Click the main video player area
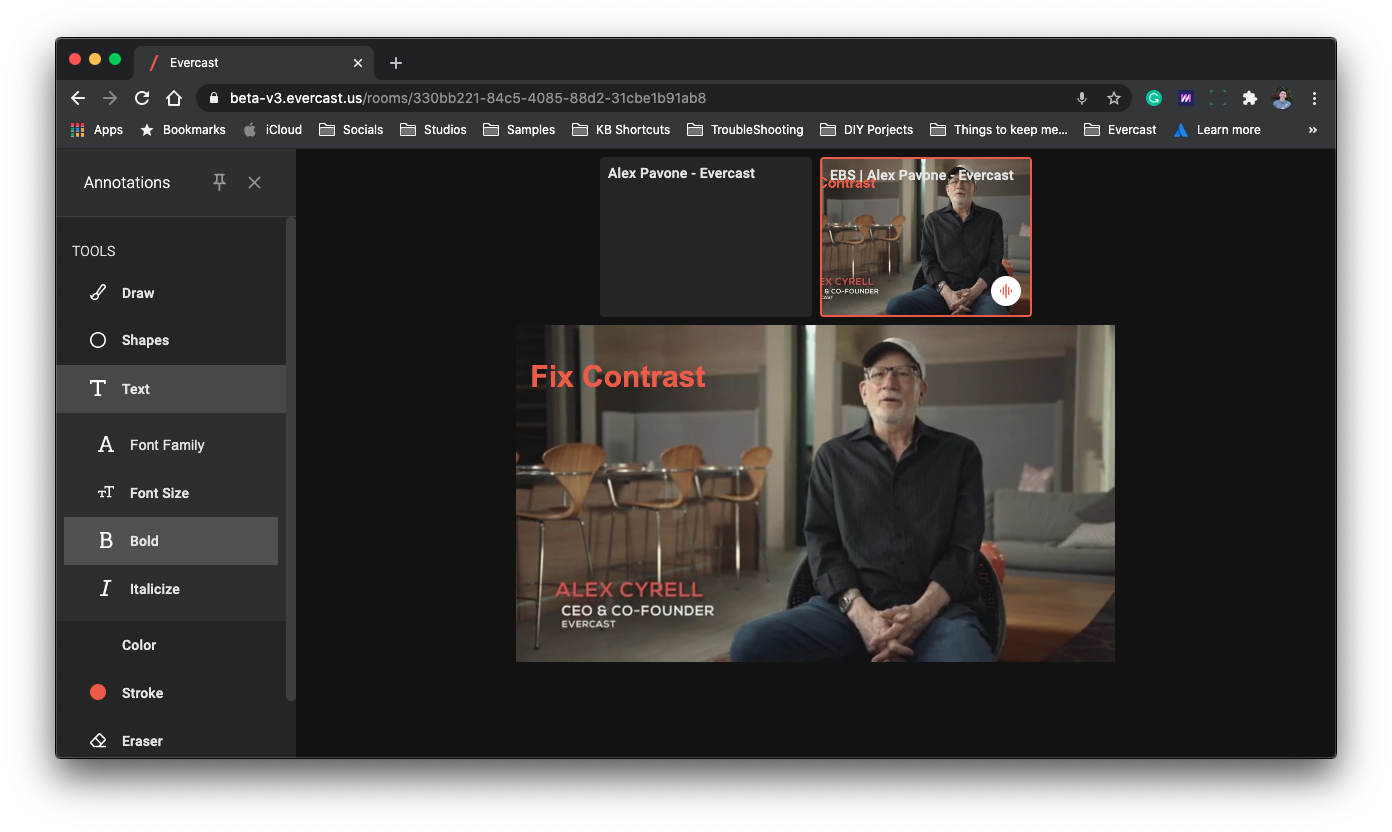1392x832 pixels. coord(815,493)
